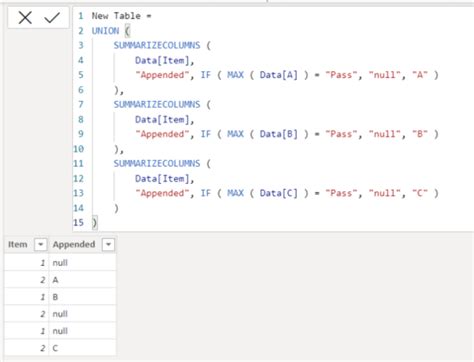
Task: Cancel the formula with the X icon
Action: pos(25,17)
